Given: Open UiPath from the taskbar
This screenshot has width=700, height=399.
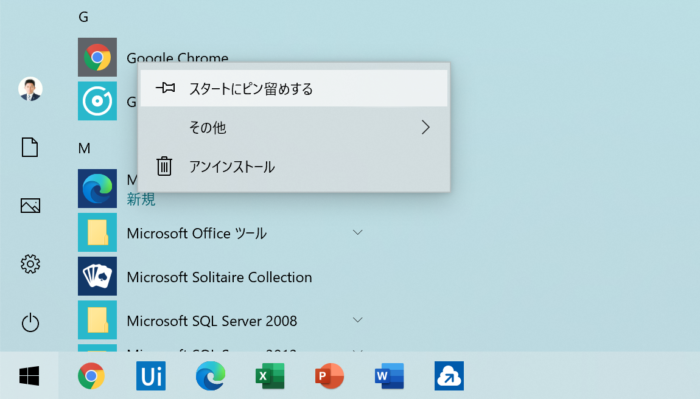Looking at the screenshot, I should (151, 375).
